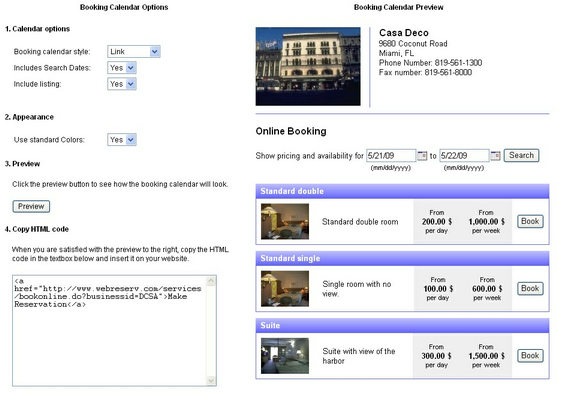This screenshot has height=395, width=564.
Task: Click the 1,500.00 $ per week price
Action: (486, 356)
